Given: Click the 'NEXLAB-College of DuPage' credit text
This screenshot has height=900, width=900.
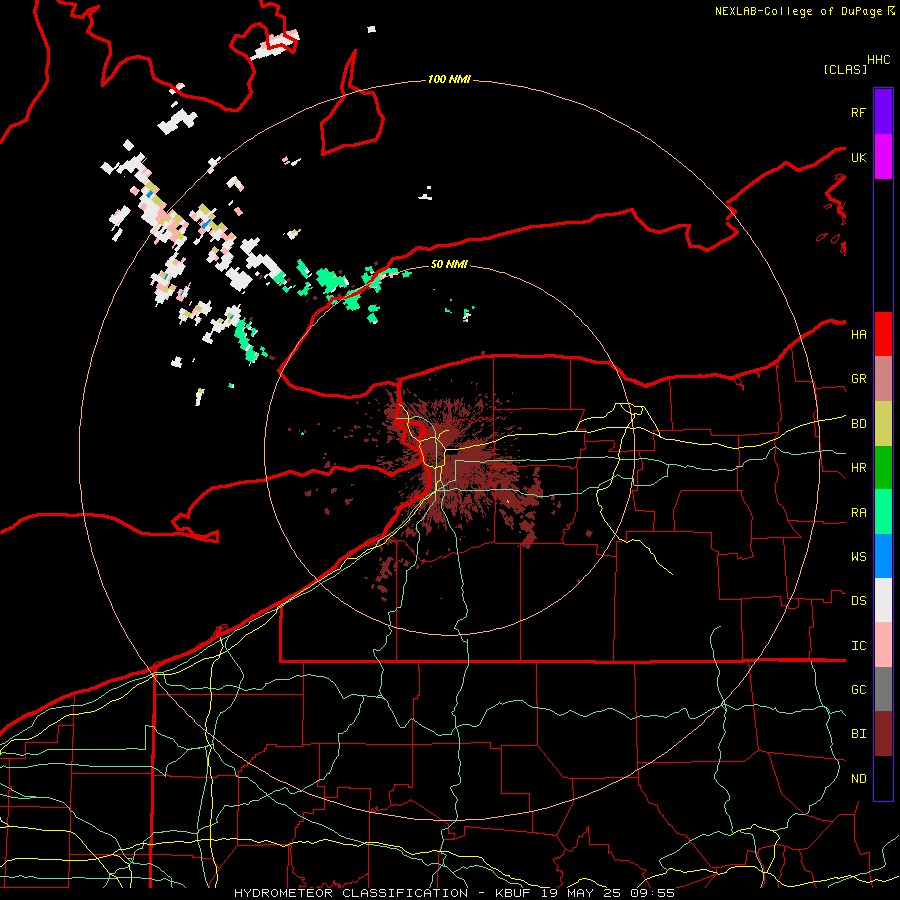Looking at the screenshot, I should (x=799, y=11).
